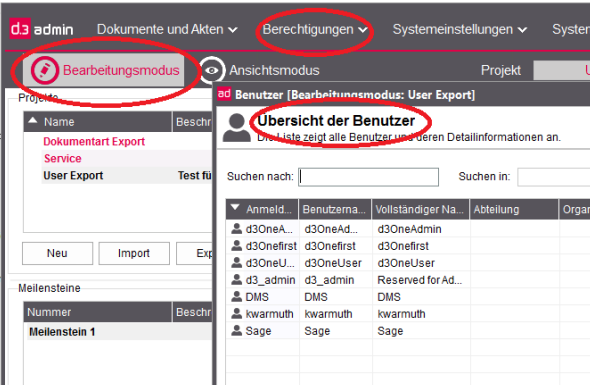Click user icon of d3Onefirst row
Viewport: 590px width, 385px height.
tap(236, 245)
